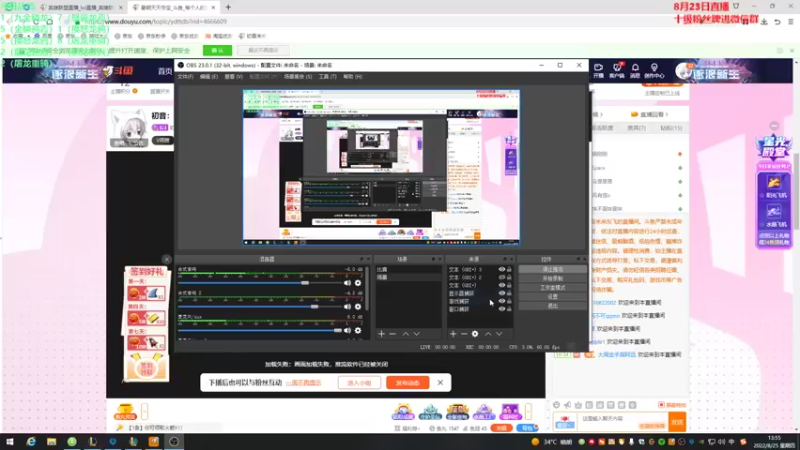The width and height of the screenshot is (800, 450).
Task: Select the display capture source row
Action: (x=480, y=293)
